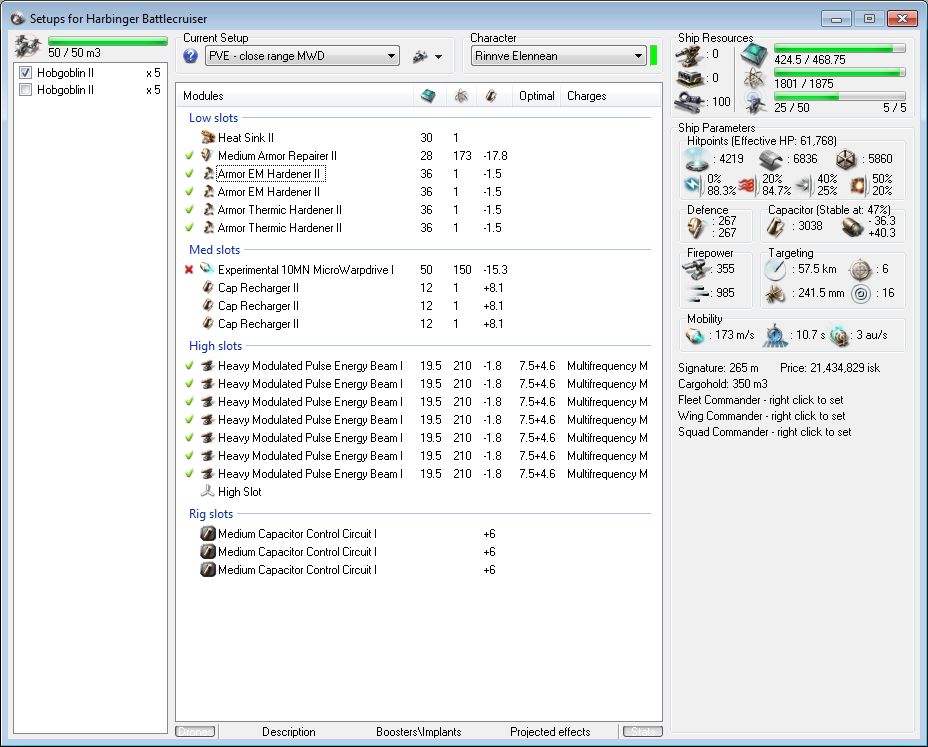Screen dimensions: 928x747
Task: Check the first Hobgoblin II drone checkbox
Action: point(25,73)
